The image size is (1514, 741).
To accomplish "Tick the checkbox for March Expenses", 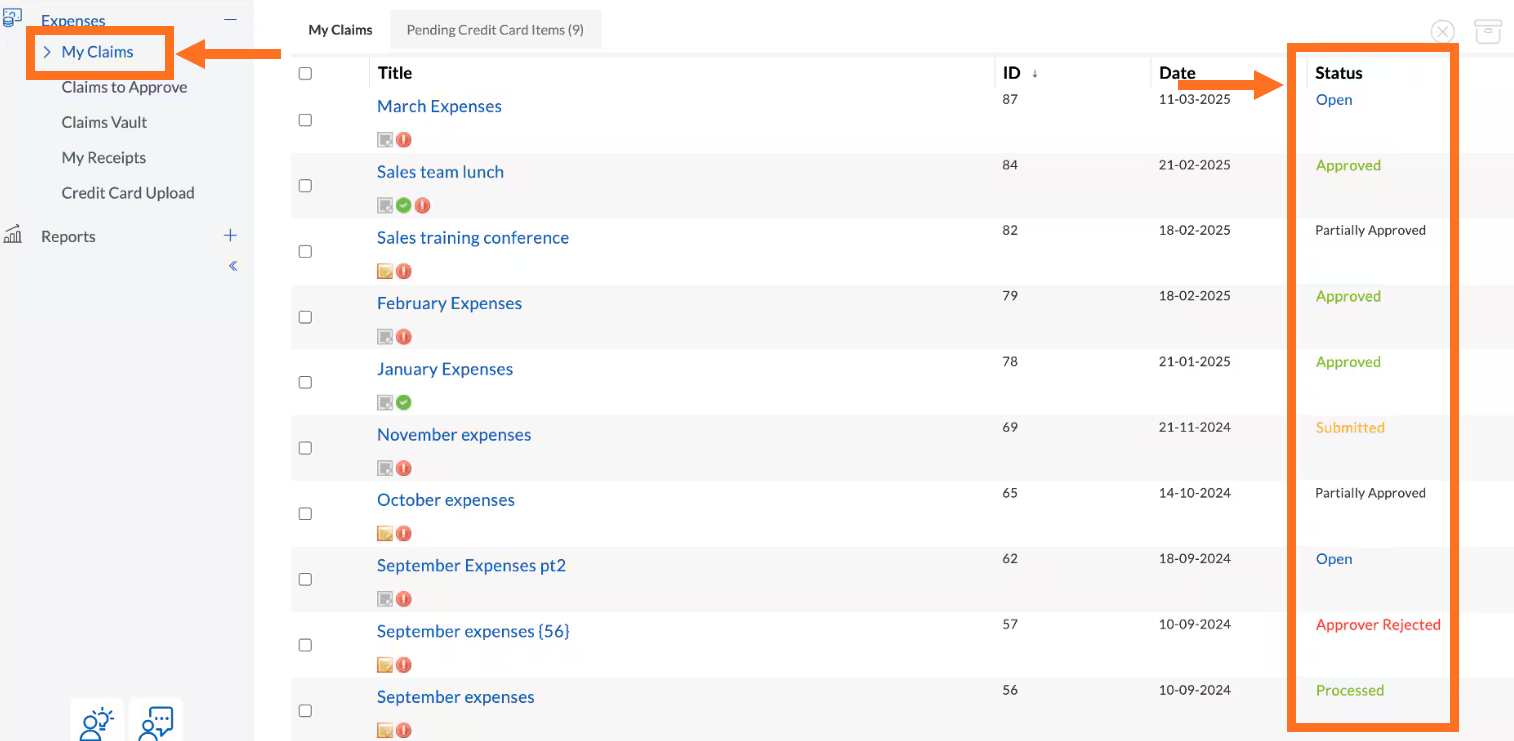I will point(305,120).
